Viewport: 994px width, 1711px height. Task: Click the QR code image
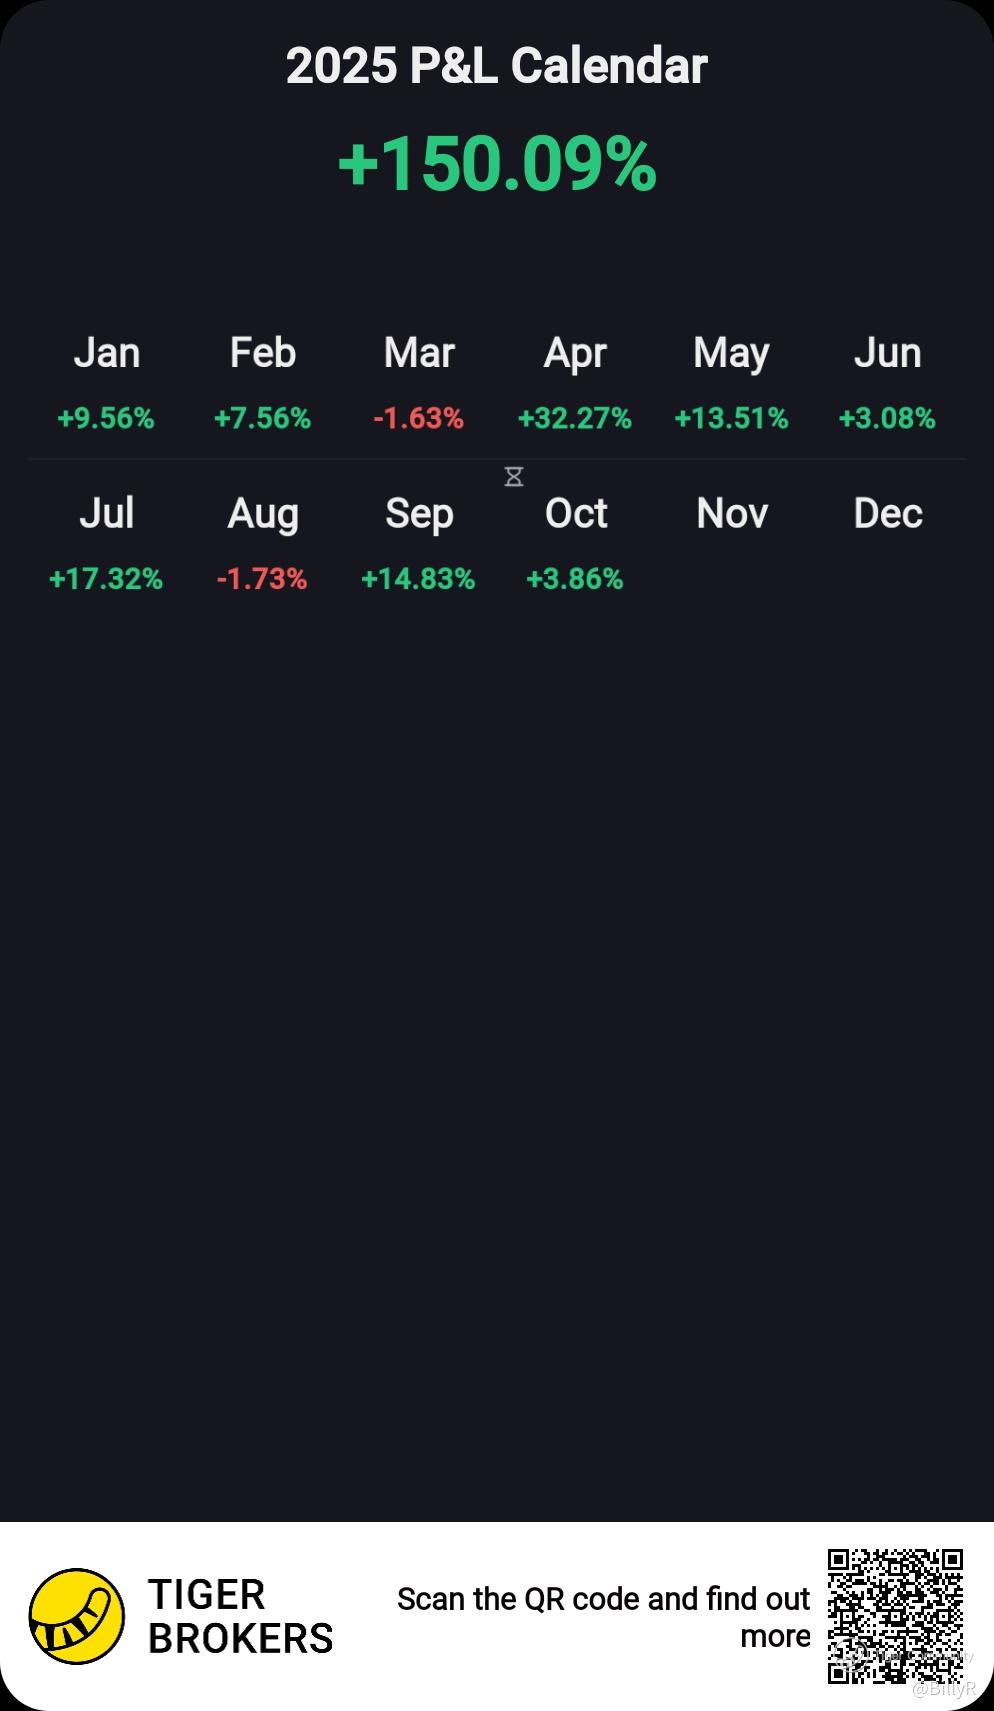[895, 1616]
